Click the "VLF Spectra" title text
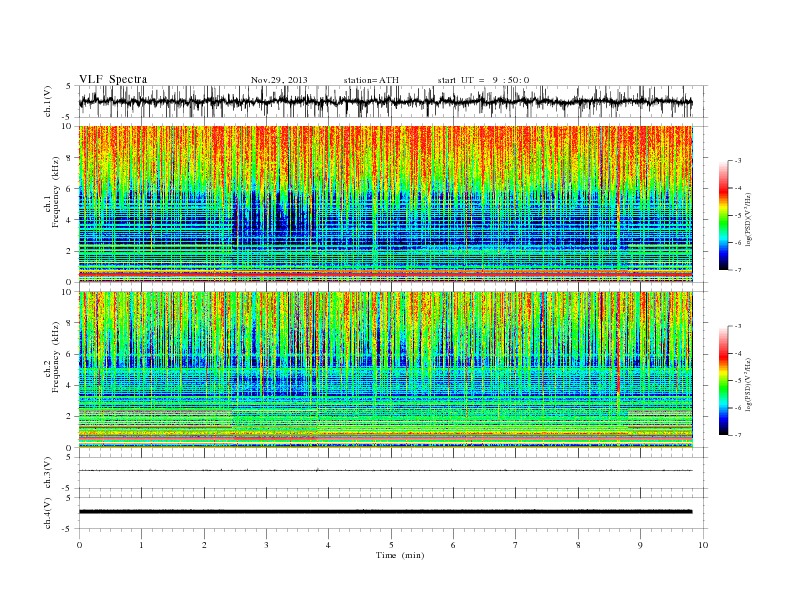The image size is (792, 612). point(113,79)
